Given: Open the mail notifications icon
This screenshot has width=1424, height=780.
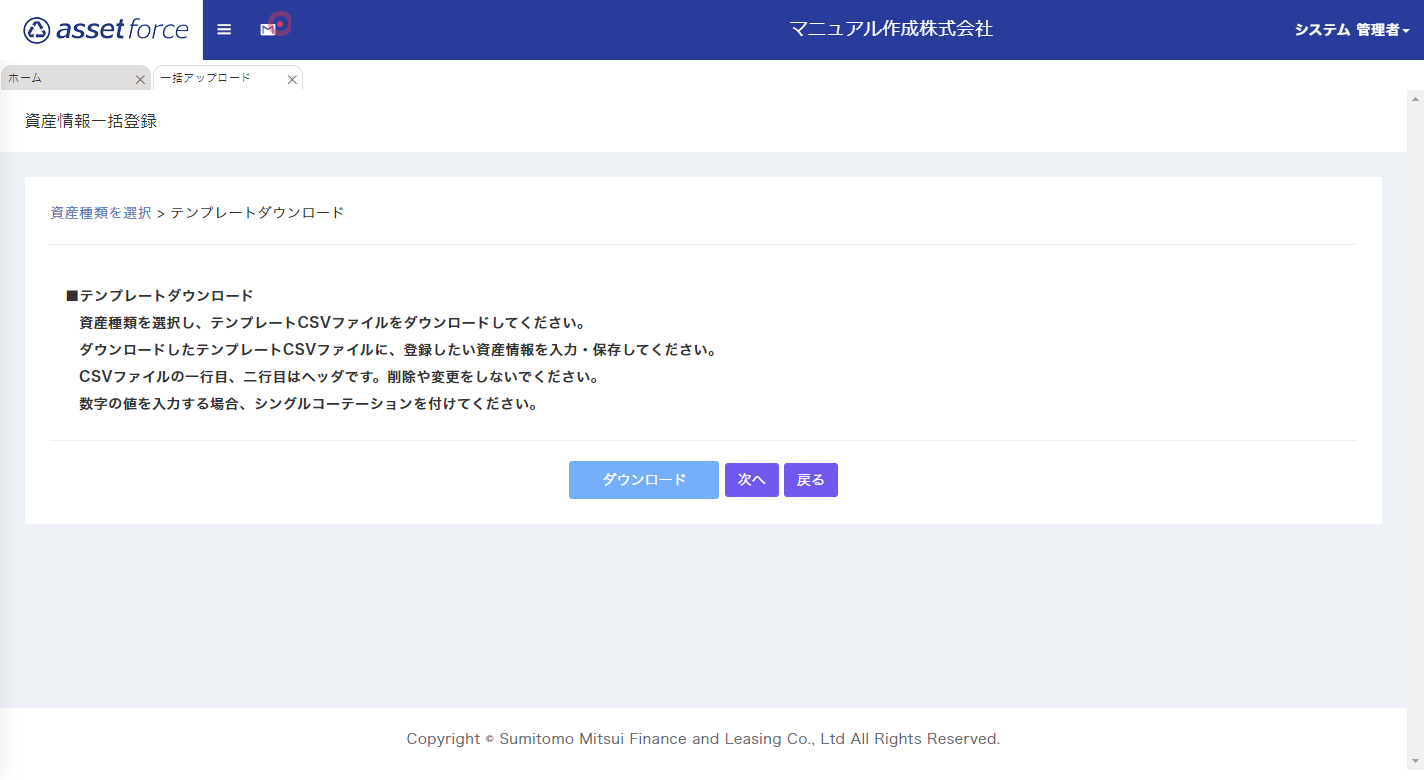Looking at the screenshot, I should (x=268, y=30).
